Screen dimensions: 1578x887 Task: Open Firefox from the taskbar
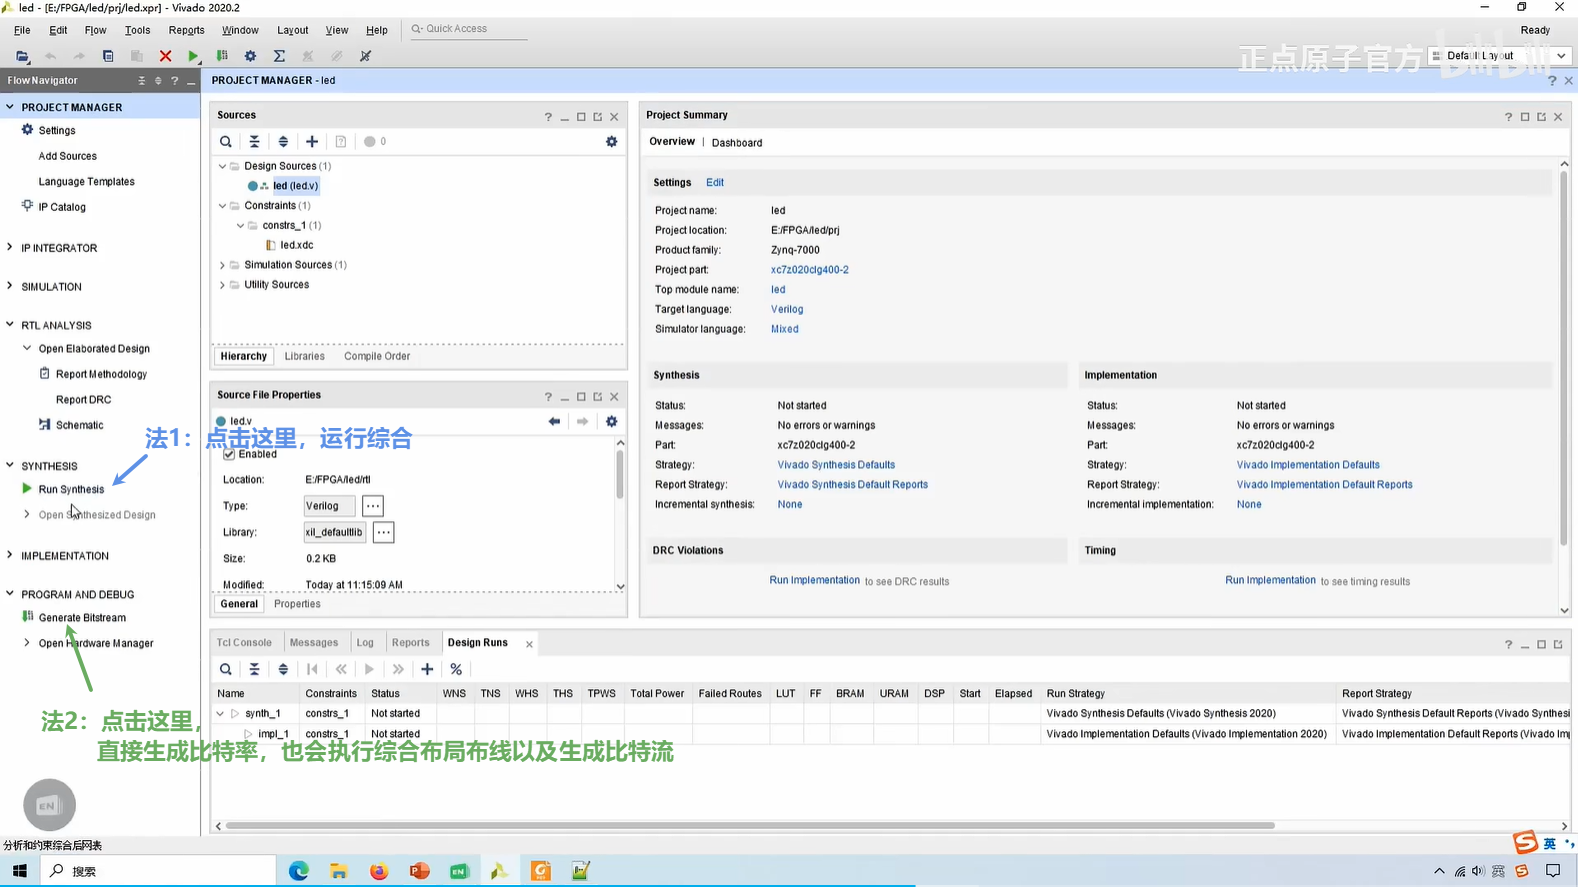tap(379, 871)
